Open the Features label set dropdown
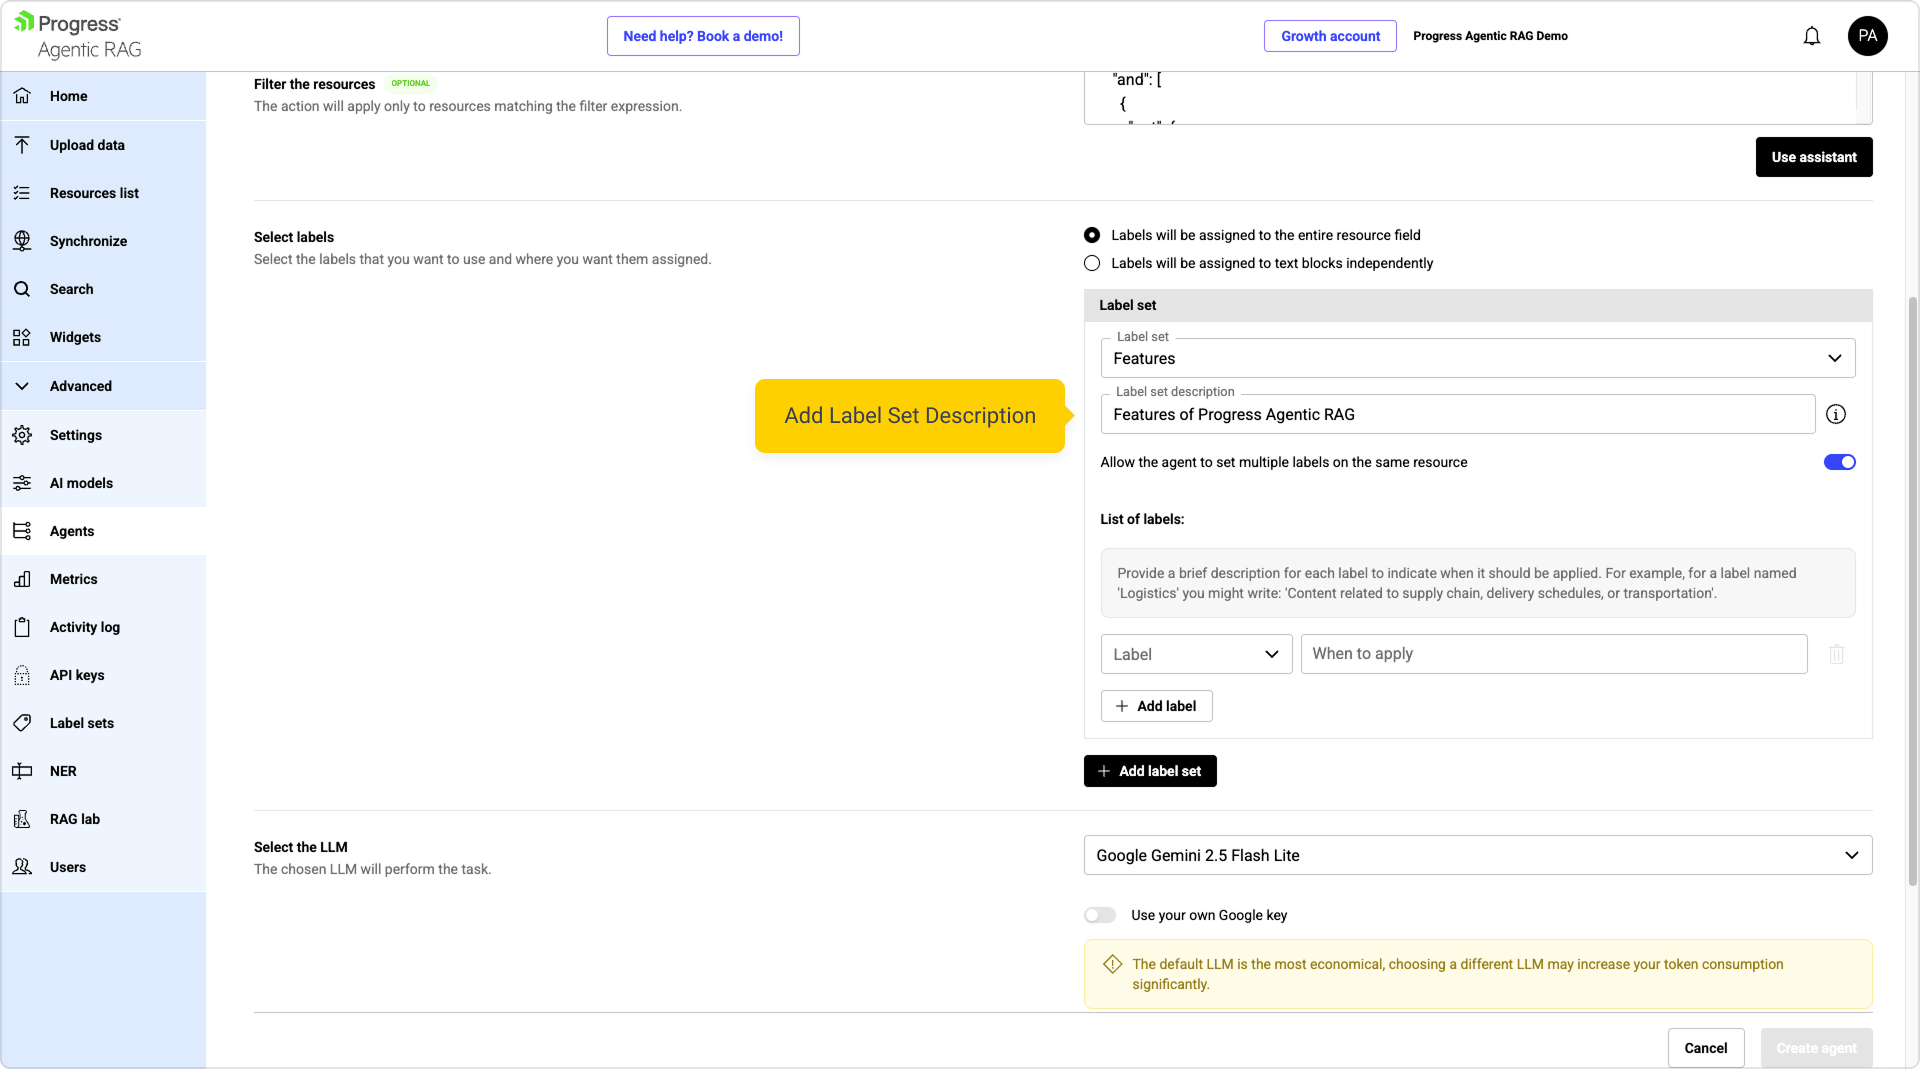This screenshot has width=1920, height=1069. 1477,358
